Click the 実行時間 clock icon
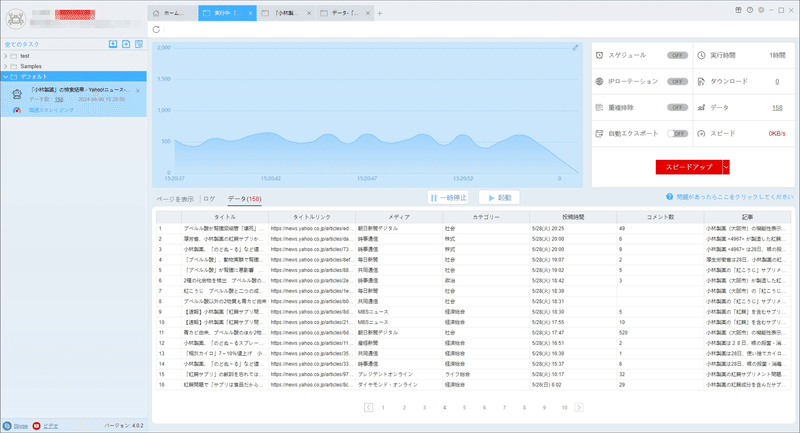The width and height of the screenshot is (800, 433). (x=701, y=55)
